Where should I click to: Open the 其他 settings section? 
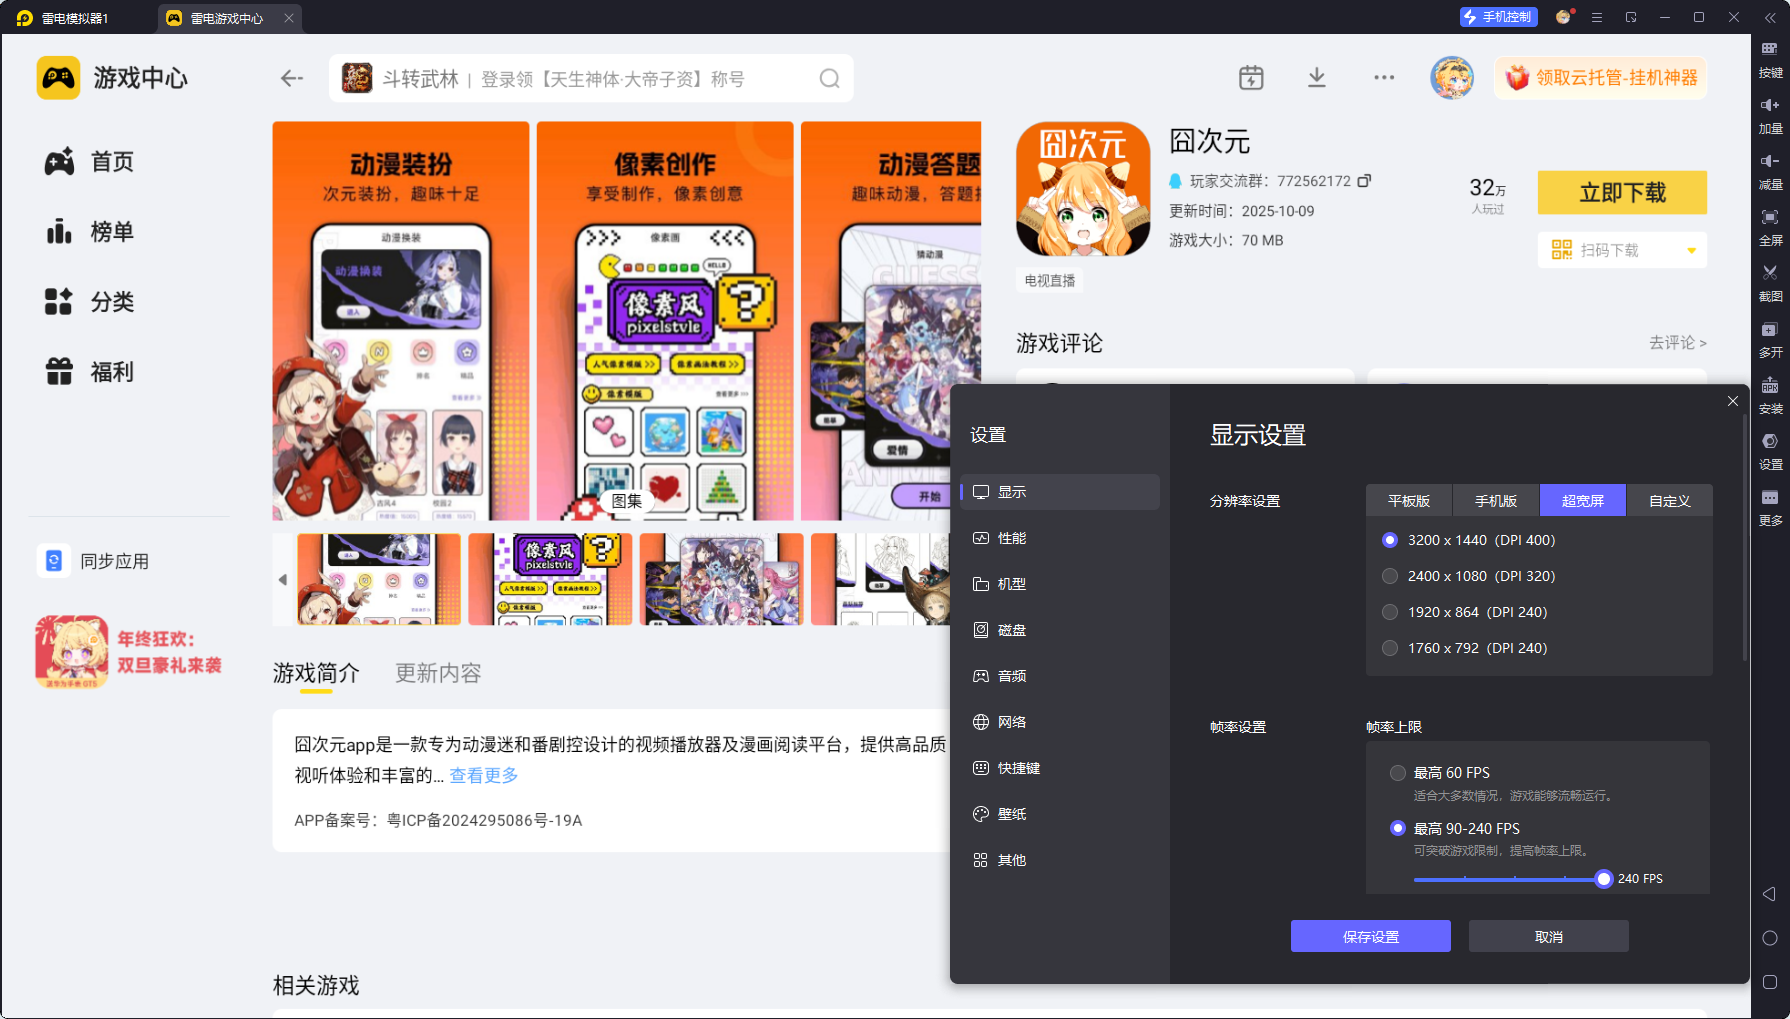(x=1060, y=860)
